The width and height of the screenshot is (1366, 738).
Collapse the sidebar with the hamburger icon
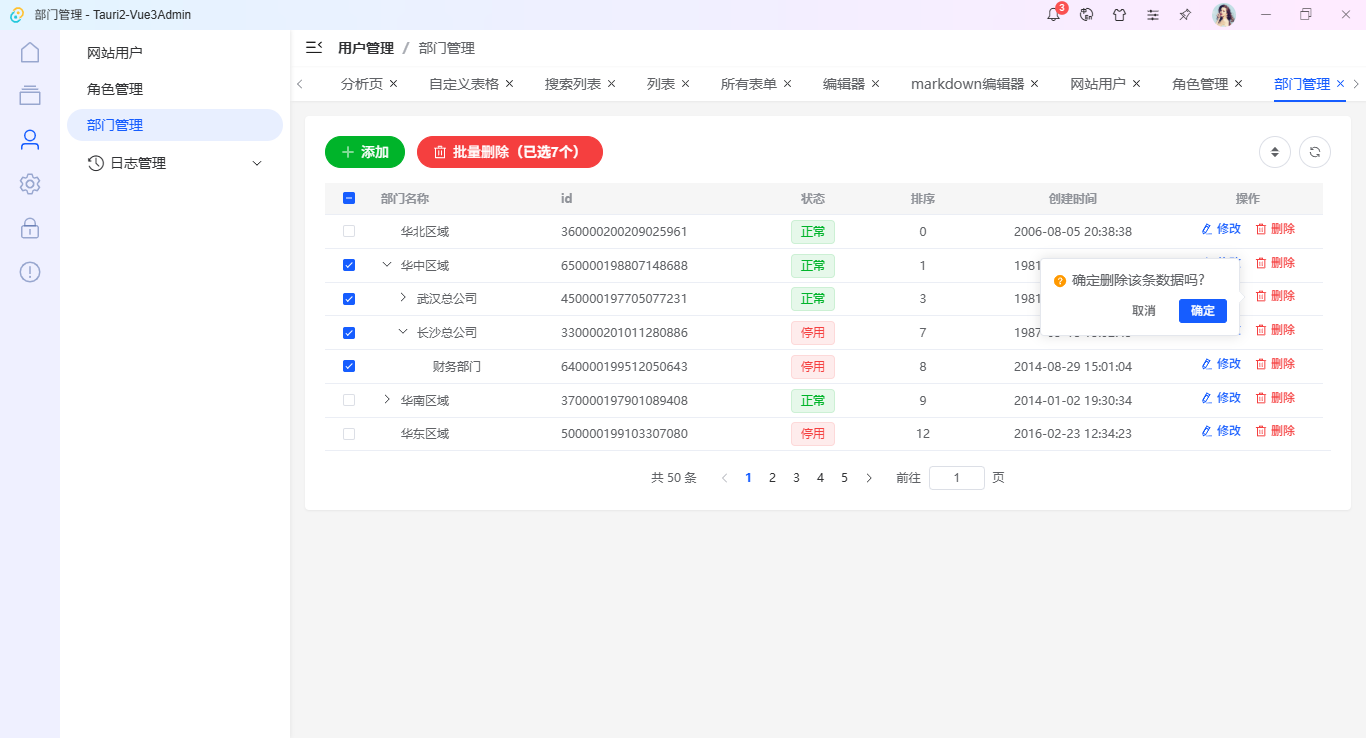tap(313, 47)
